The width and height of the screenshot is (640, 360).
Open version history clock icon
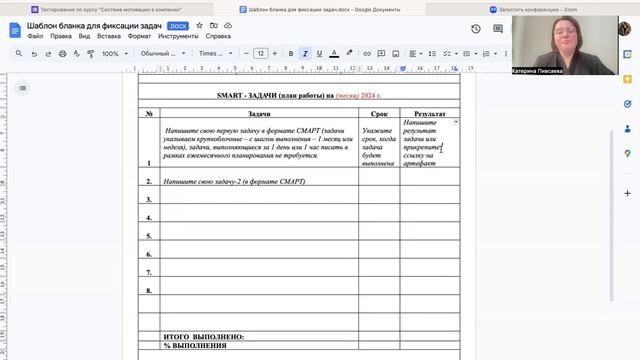click(476, 29)
